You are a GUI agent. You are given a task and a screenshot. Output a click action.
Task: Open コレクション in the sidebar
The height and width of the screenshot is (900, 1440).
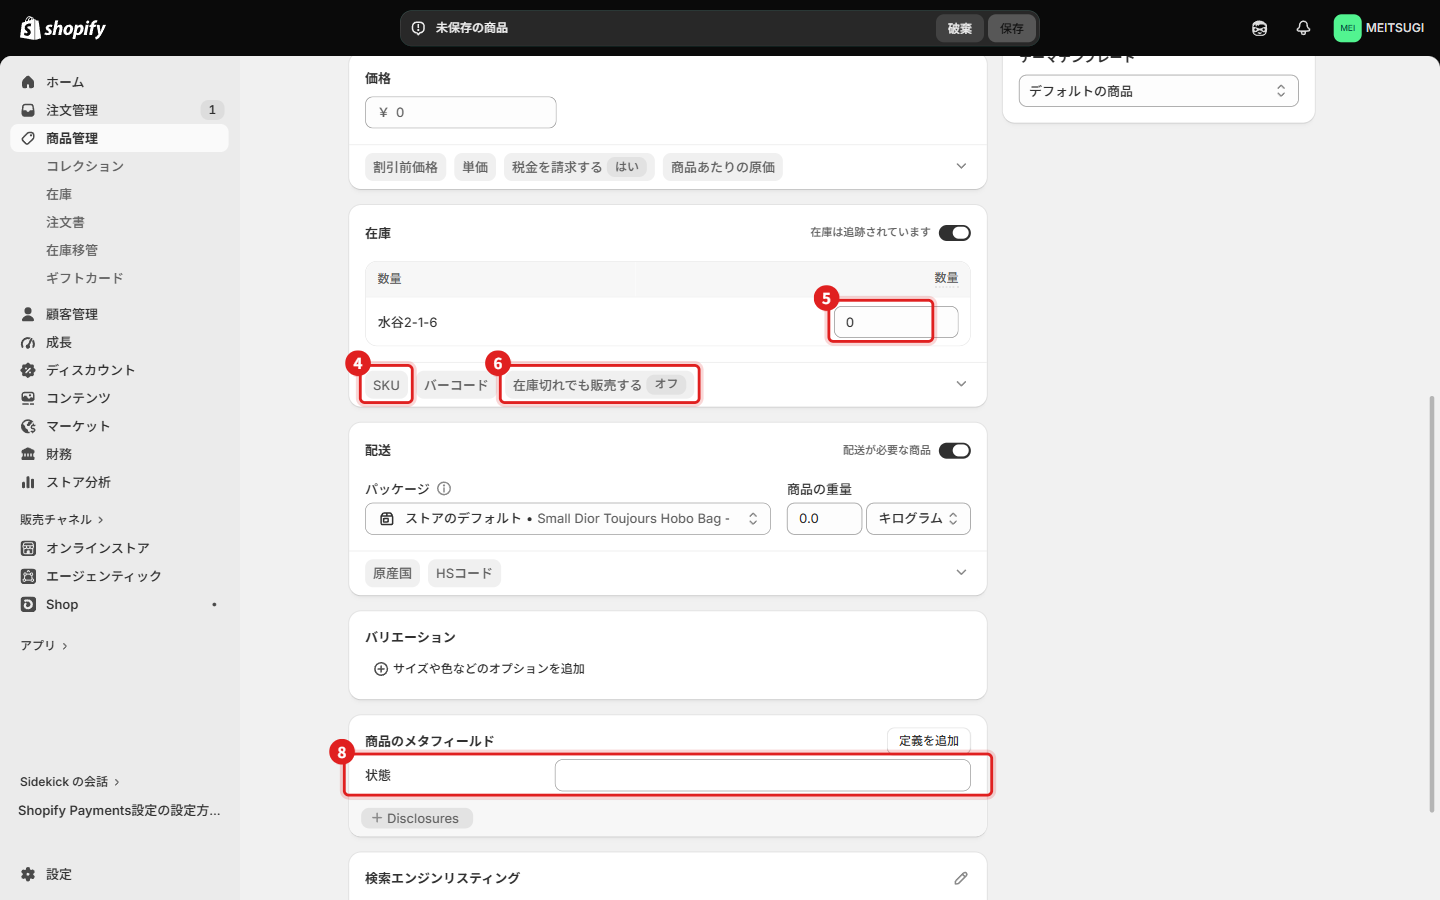point(85,166)
